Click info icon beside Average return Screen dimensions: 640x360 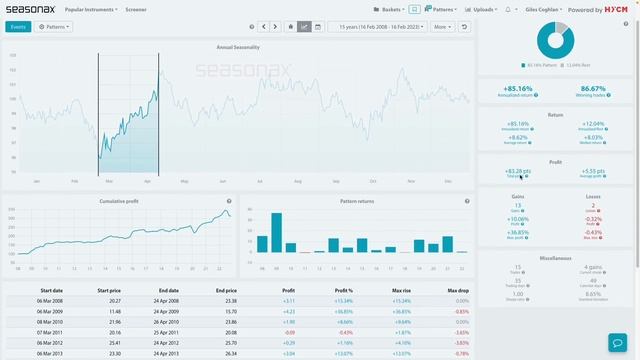click(530, 143)
